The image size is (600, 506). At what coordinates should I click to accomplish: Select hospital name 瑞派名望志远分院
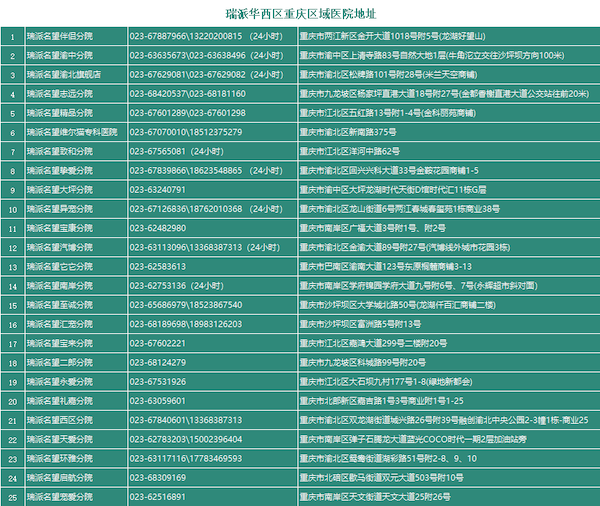[x=60, y=94]
